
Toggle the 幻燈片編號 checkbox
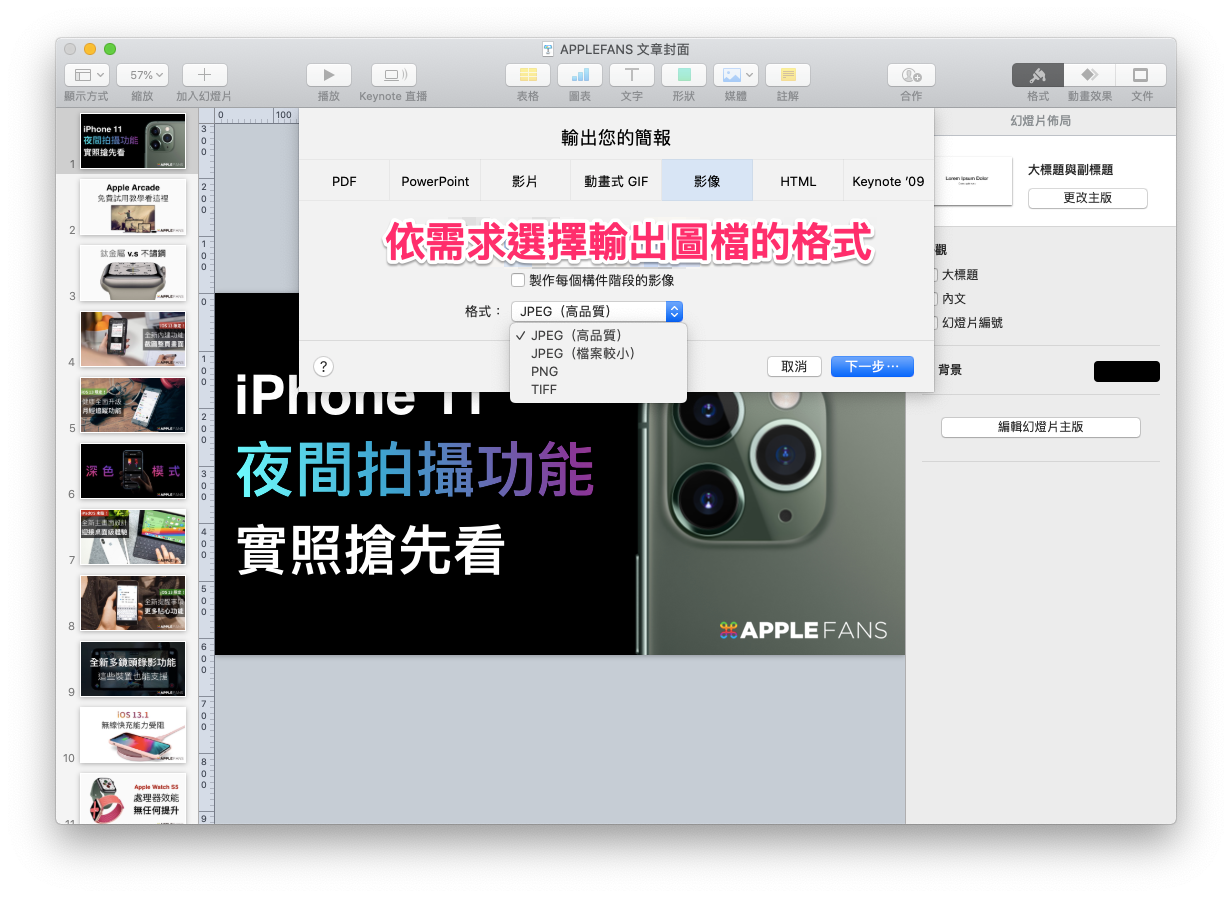pyautogui.click(x=933, y=323)
